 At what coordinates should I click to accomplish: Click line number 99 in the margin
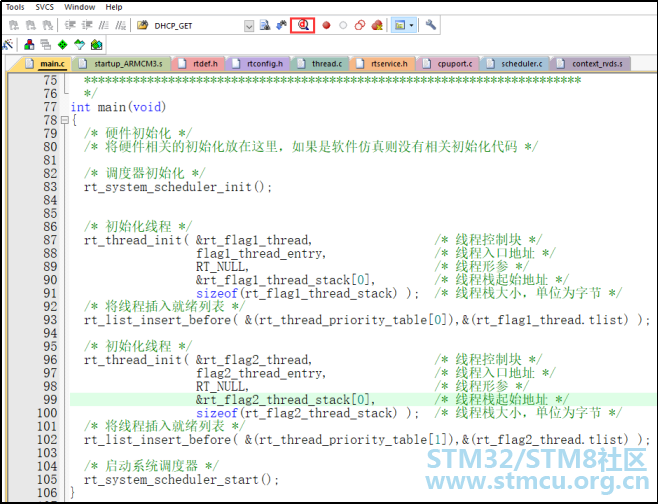(50, 400)
